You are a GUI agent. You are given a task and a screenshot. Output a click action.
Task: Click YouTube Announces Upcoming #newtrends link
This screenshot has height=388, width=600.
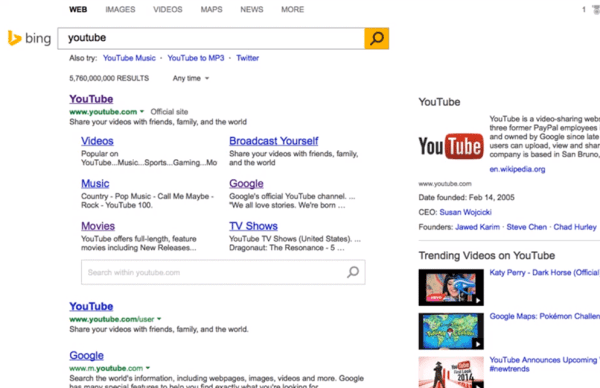[x=544, y=364]
